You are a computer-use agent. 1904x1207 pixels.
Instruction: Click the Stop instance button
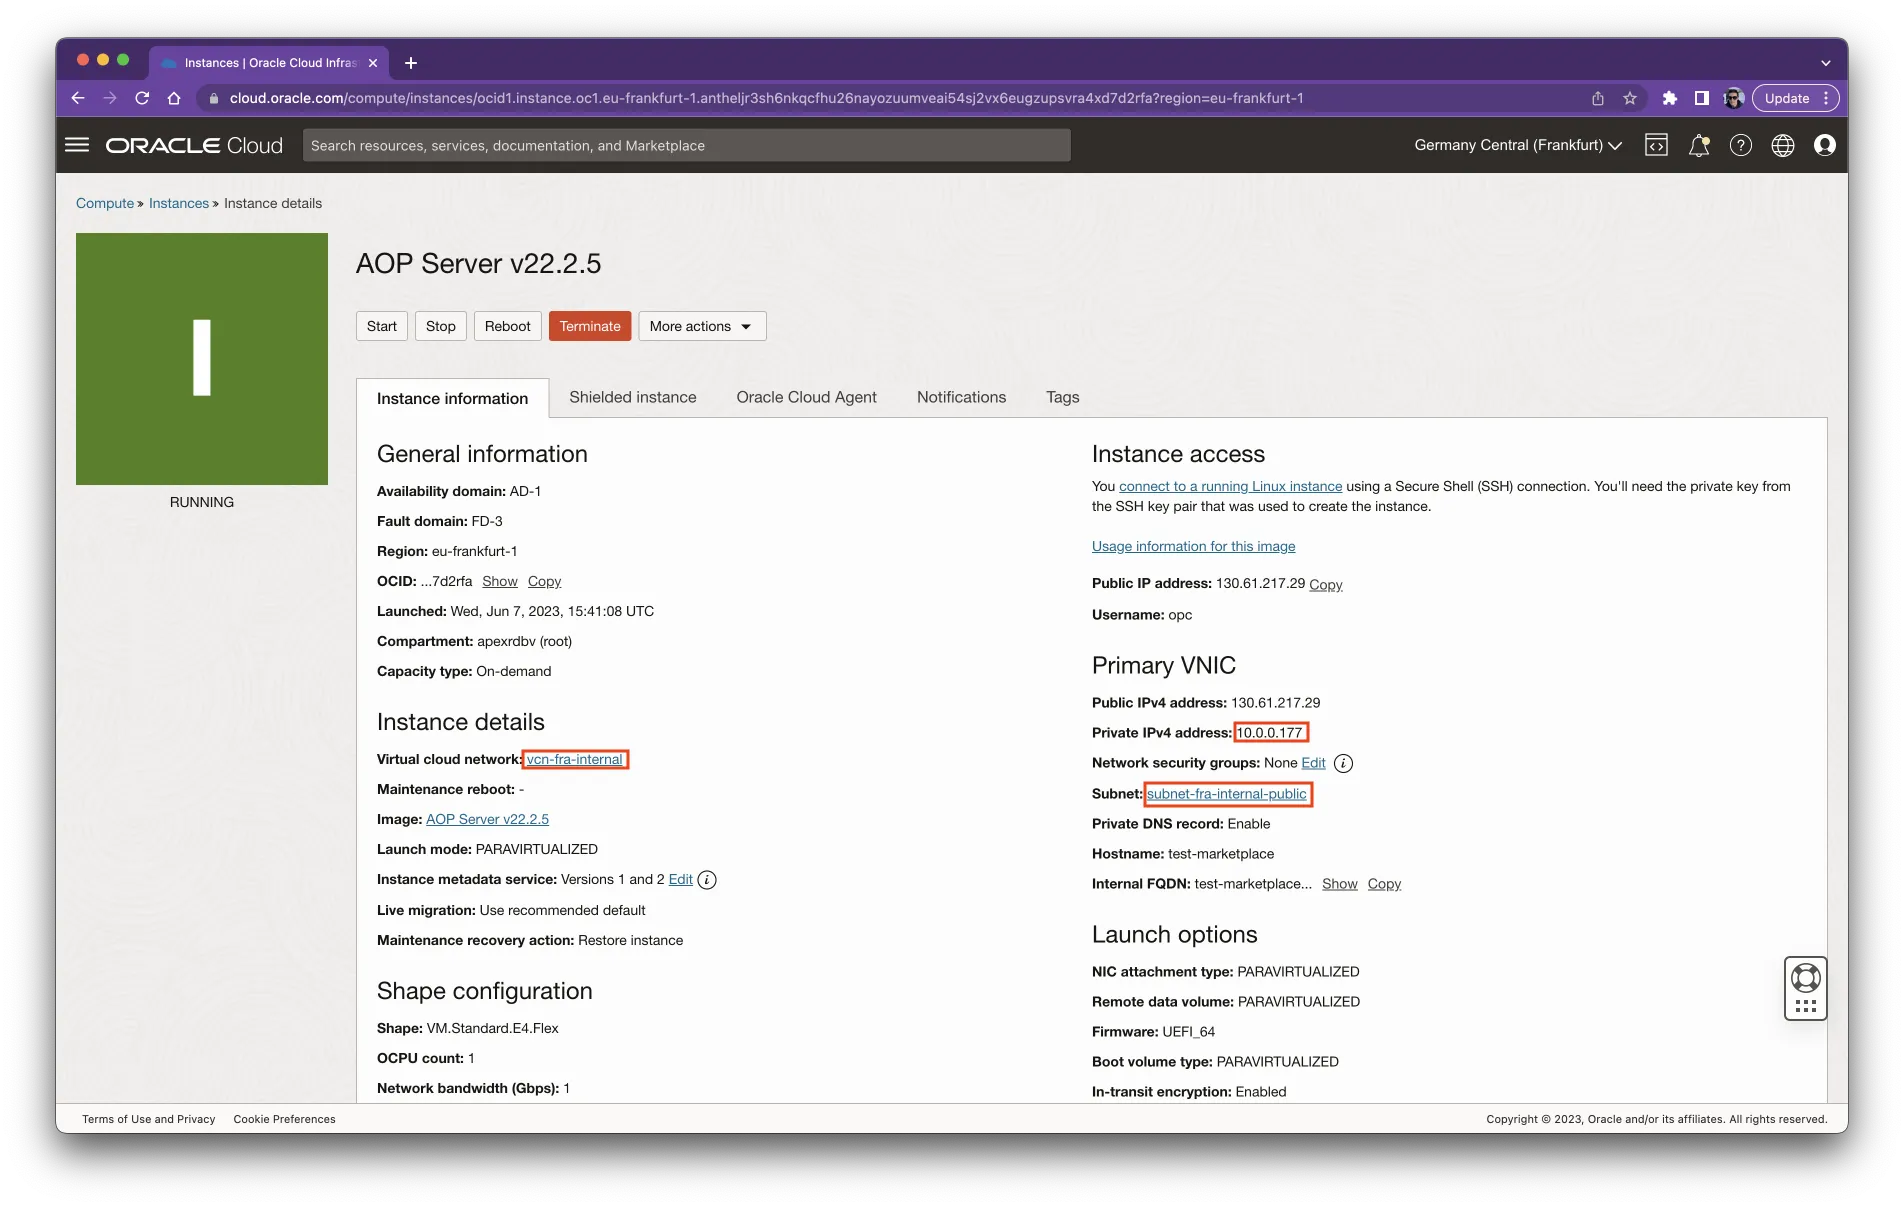[x=441, y=326]
